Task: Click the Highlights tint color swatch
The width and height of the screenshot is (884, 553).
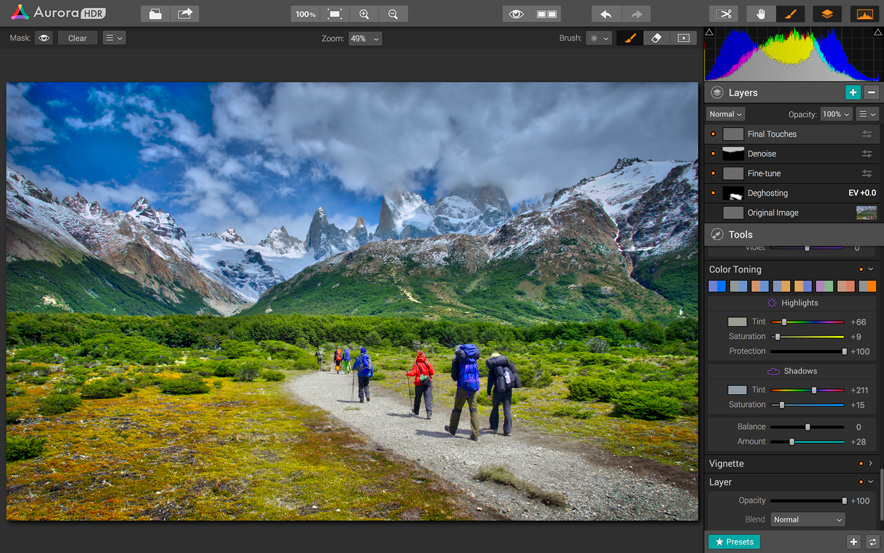Action: coord(737,322)
